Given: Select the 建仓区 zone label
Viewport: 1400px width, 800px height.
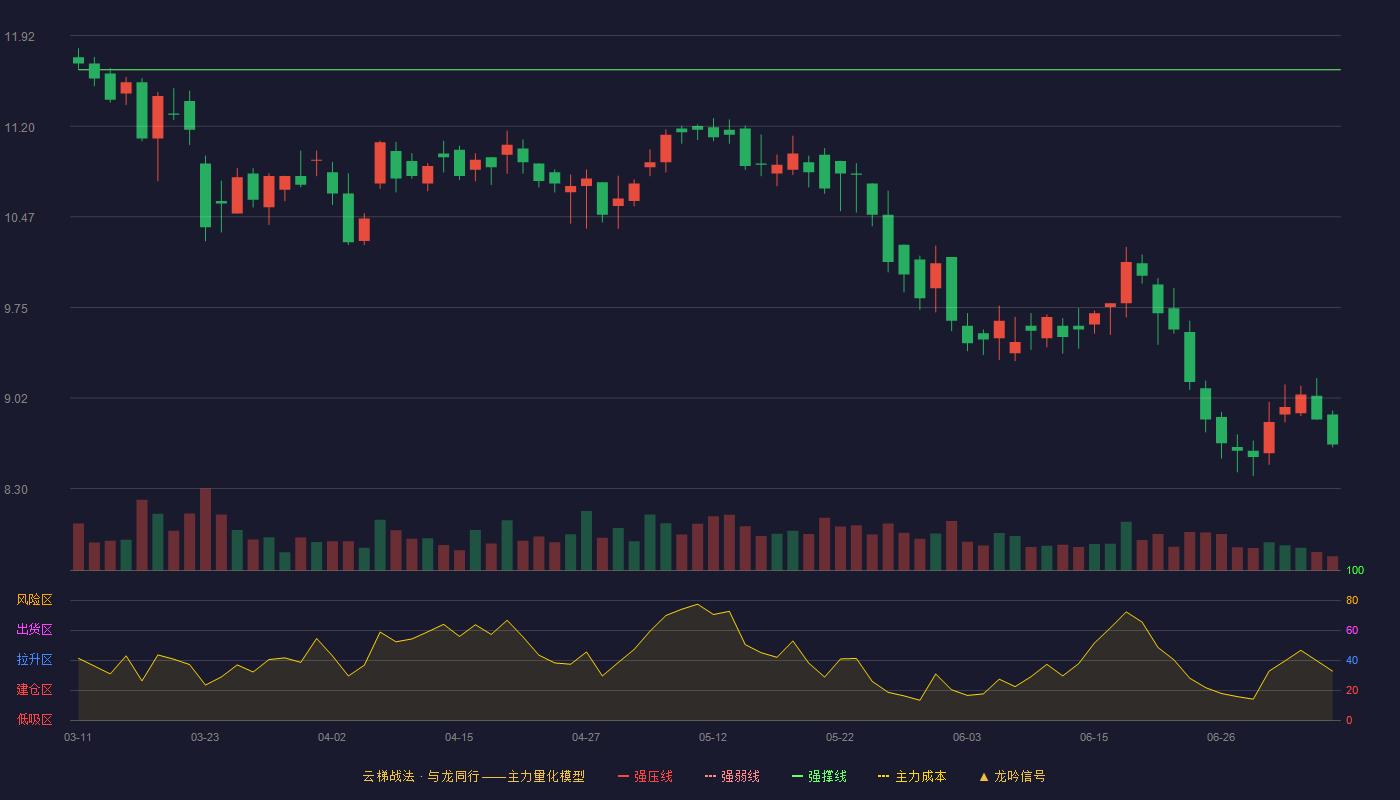Looking at the screenshot, I should pos(34,690).
